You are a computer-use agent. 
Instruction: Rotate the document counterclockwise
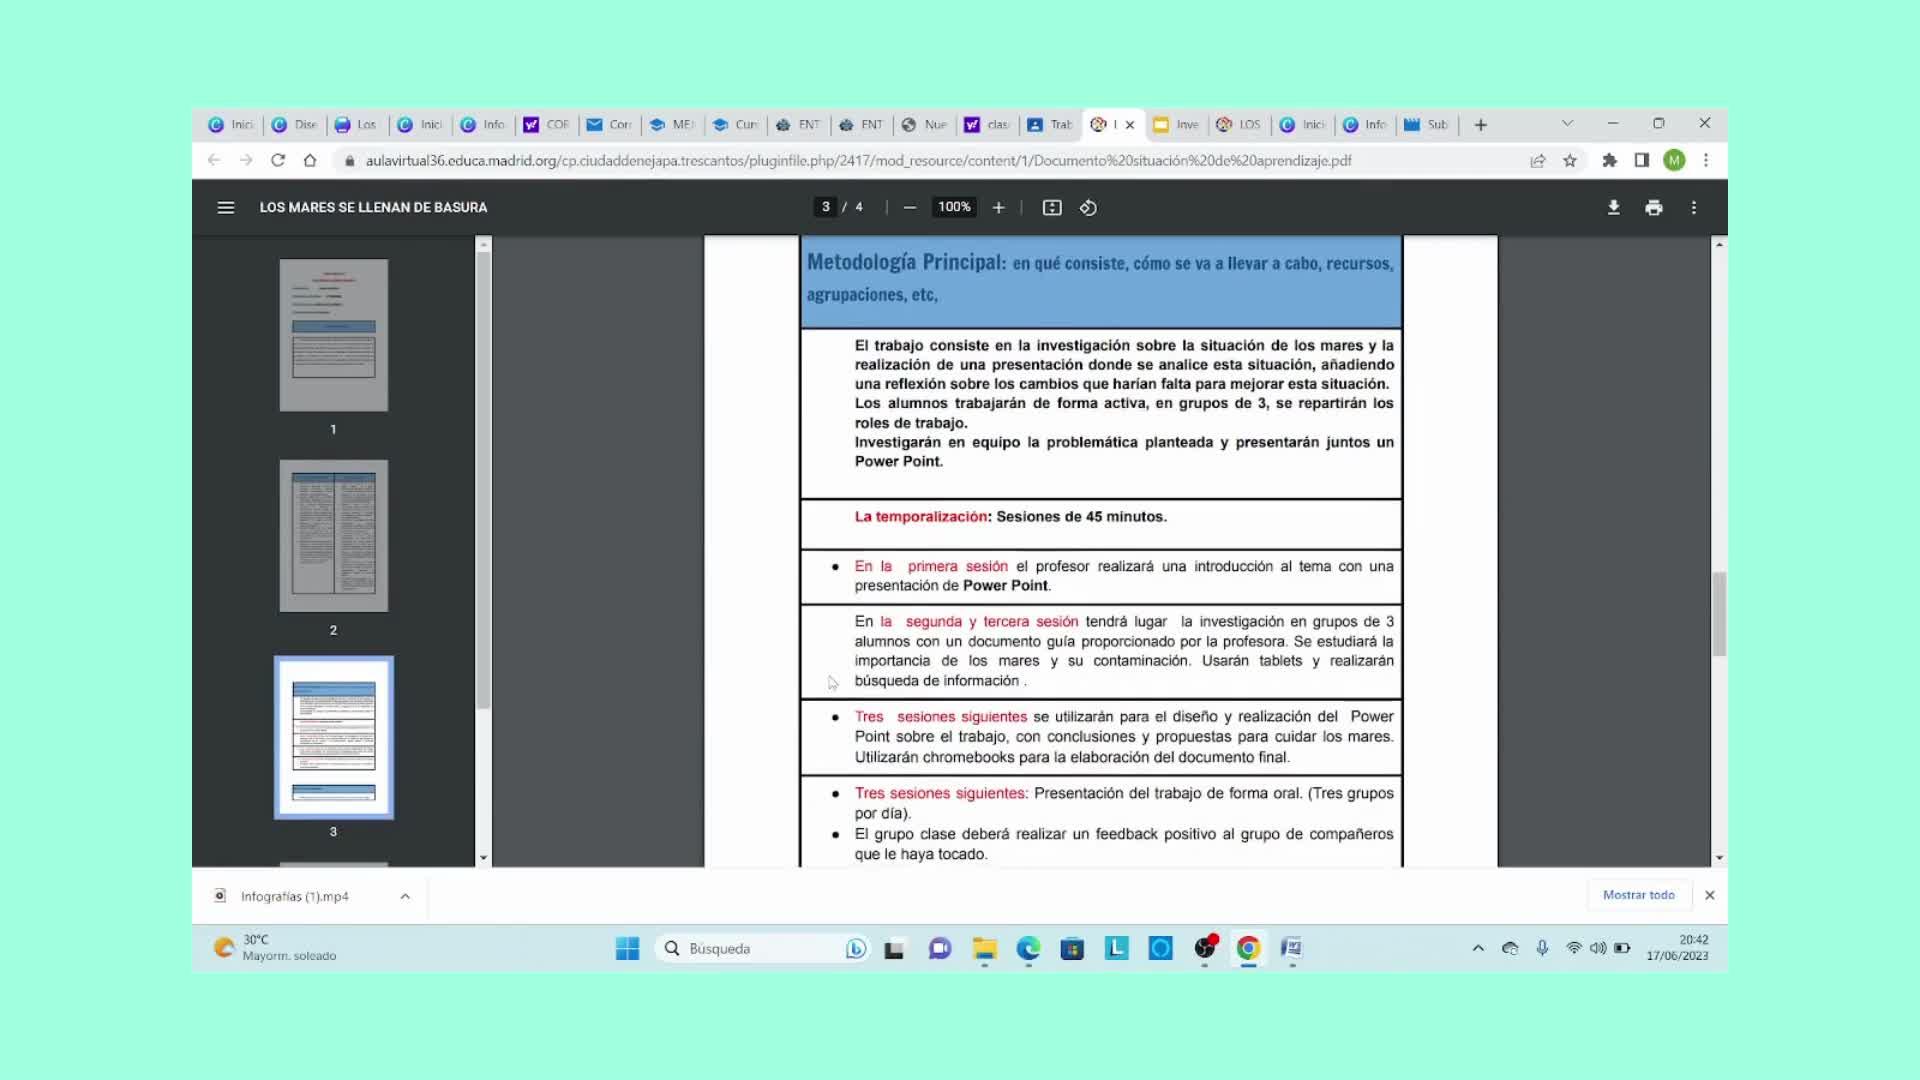coord(1088,207)
